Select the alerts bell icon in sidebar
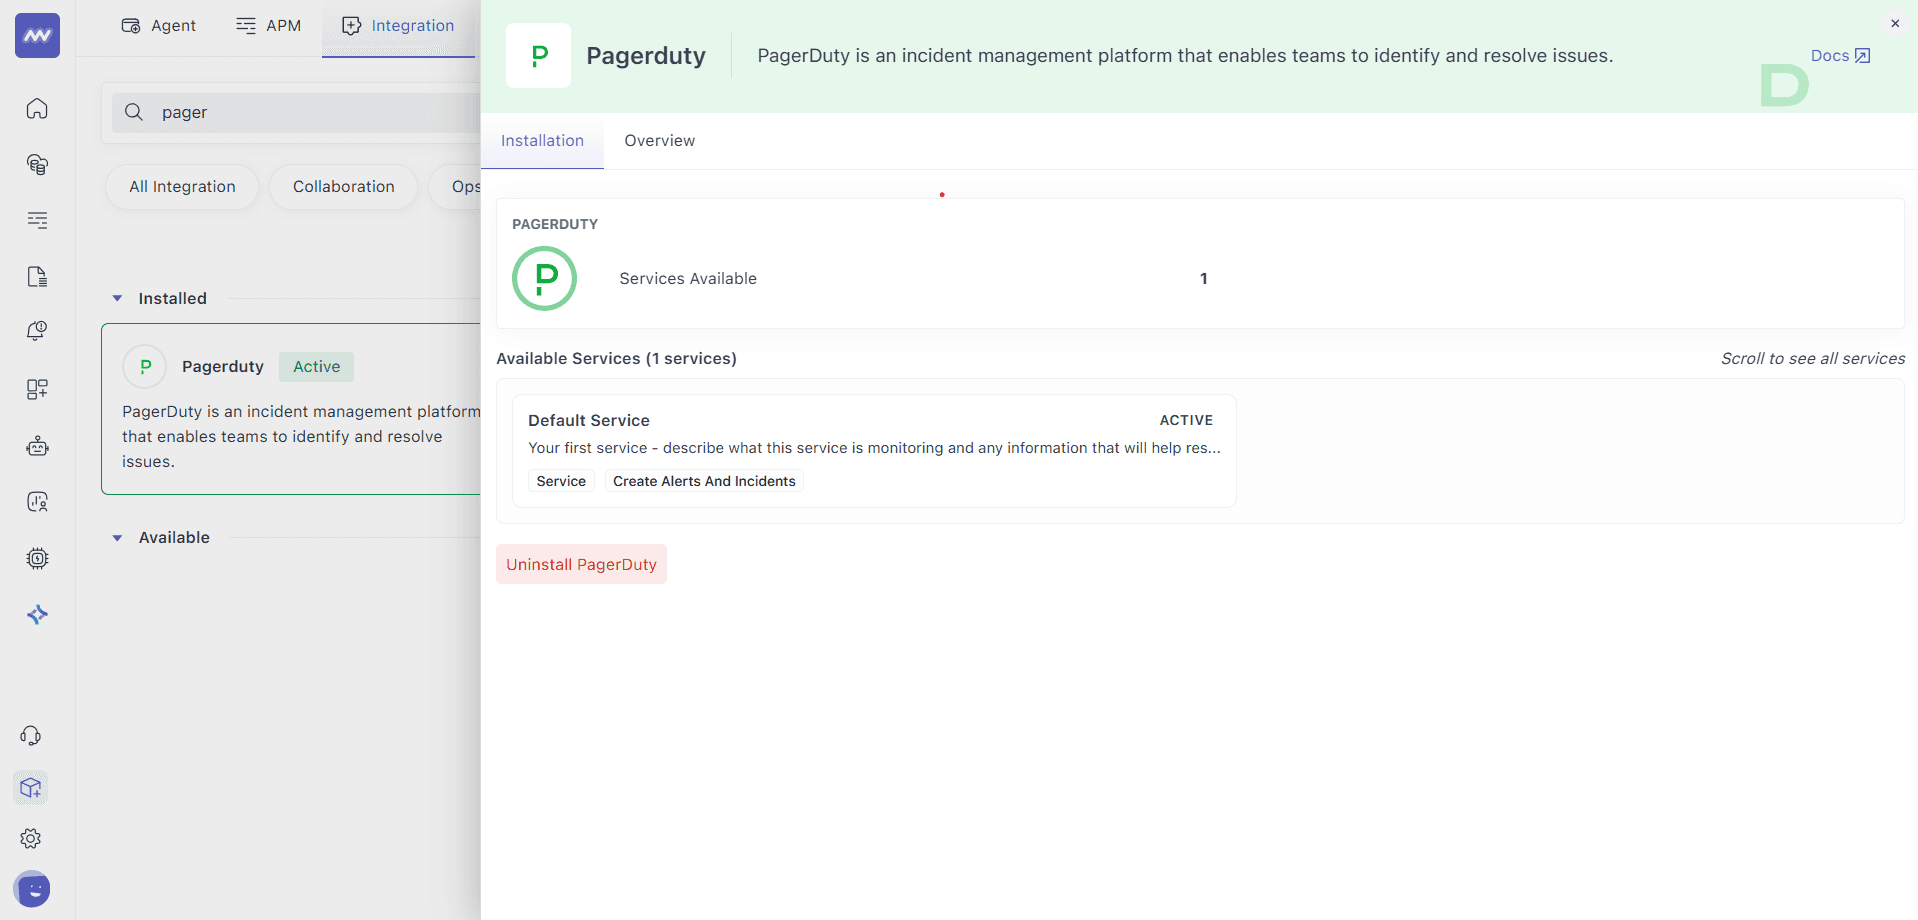 37,330
